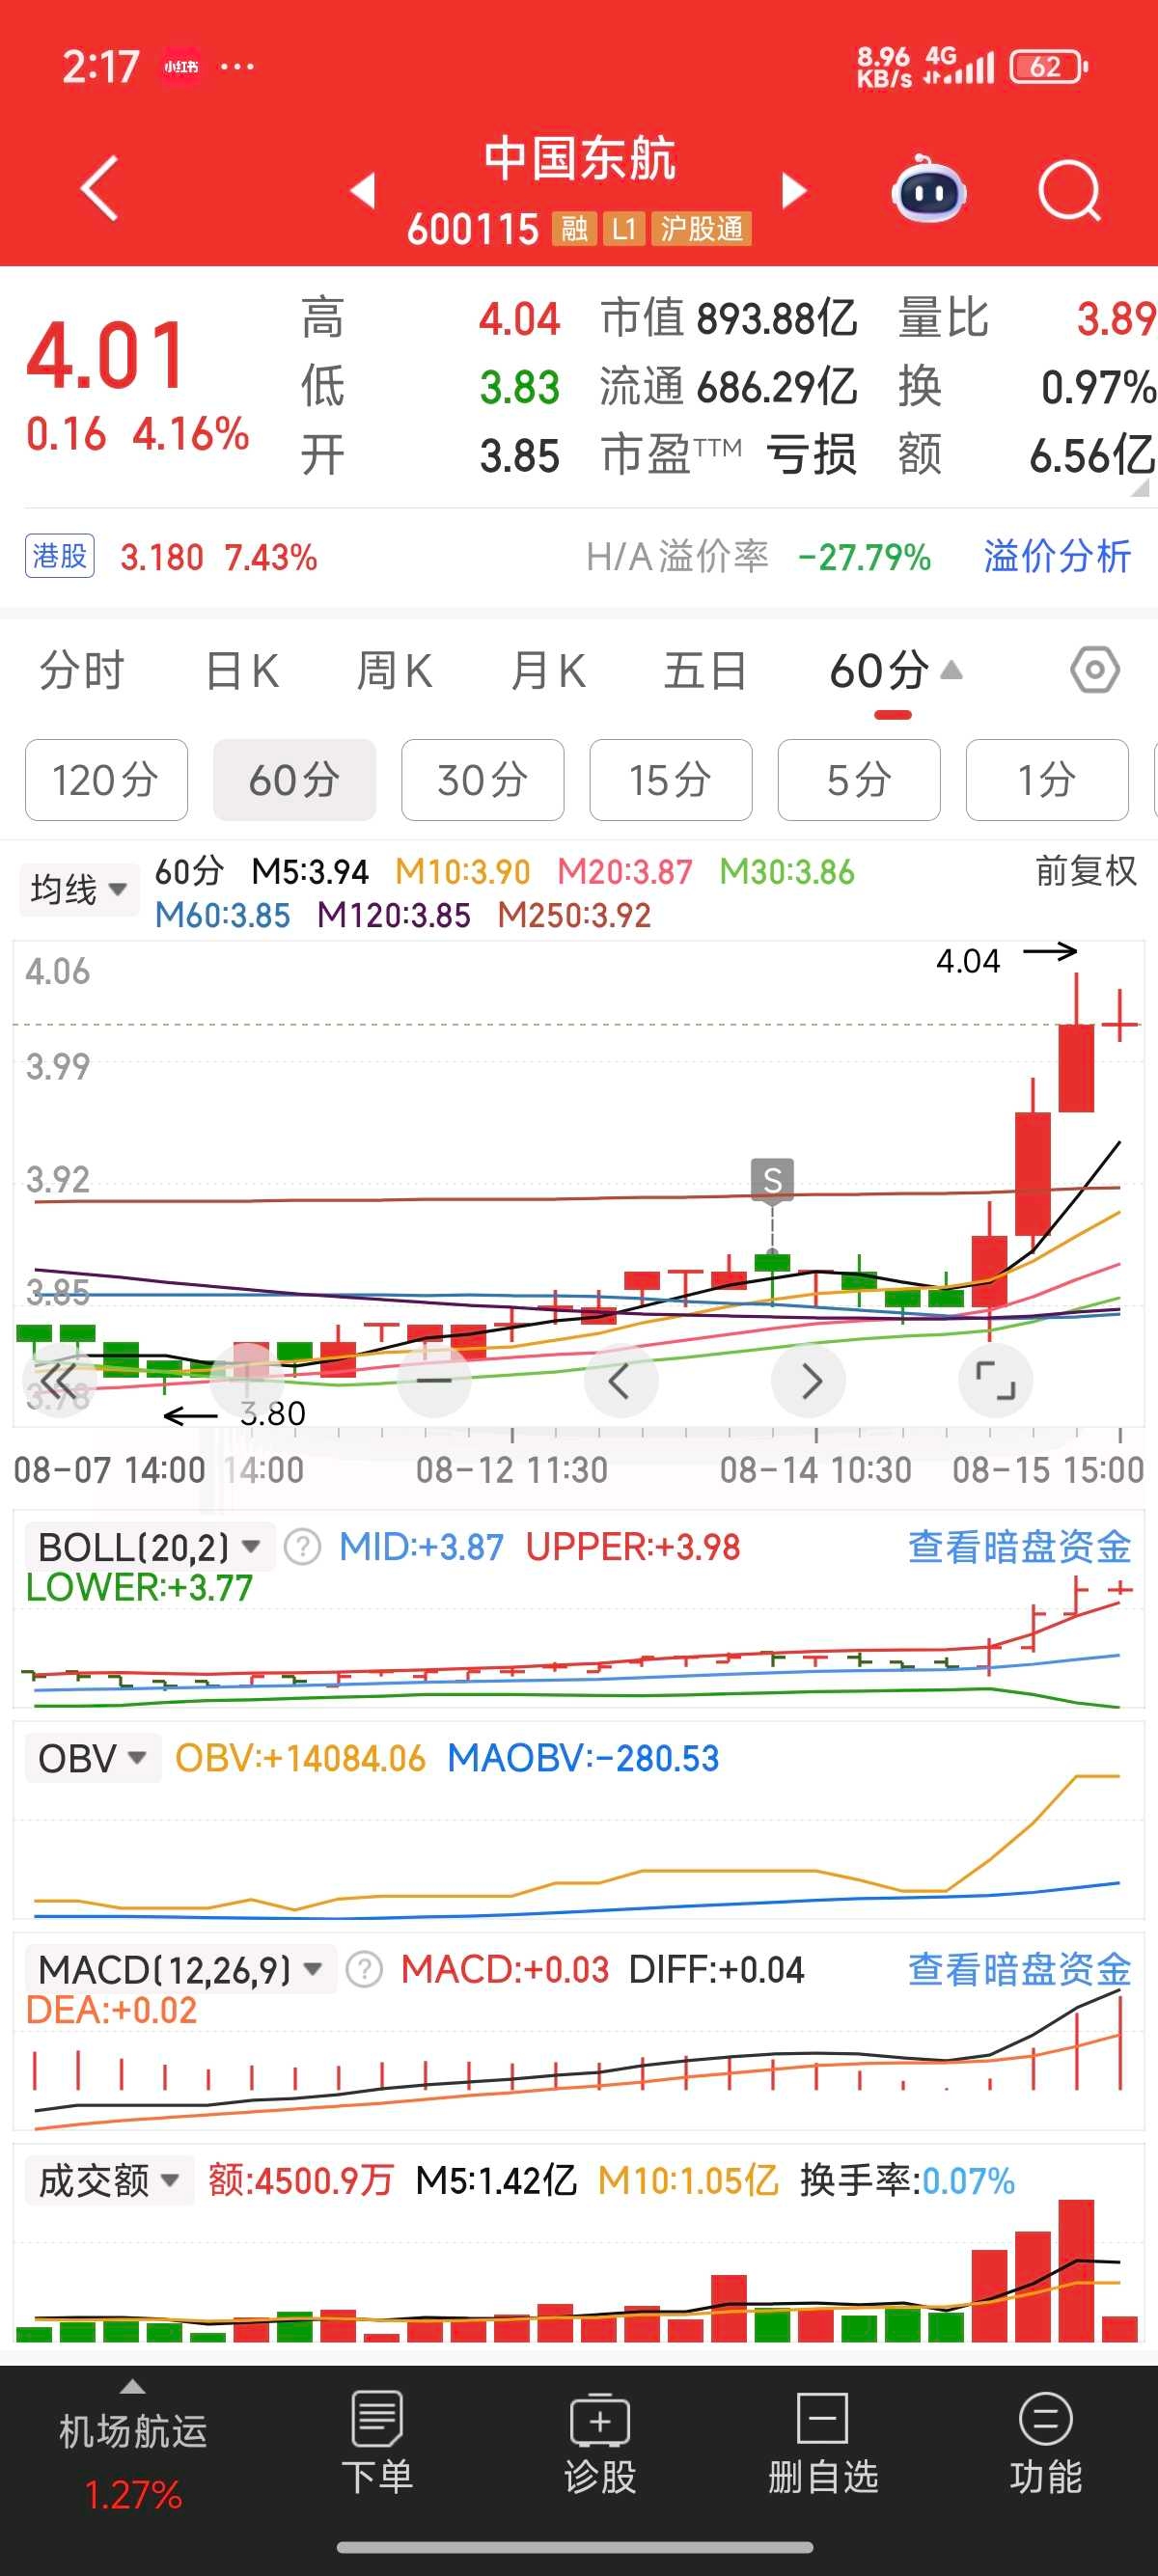Open the 均线 indicator dropdown

click(x=78, y=889)
